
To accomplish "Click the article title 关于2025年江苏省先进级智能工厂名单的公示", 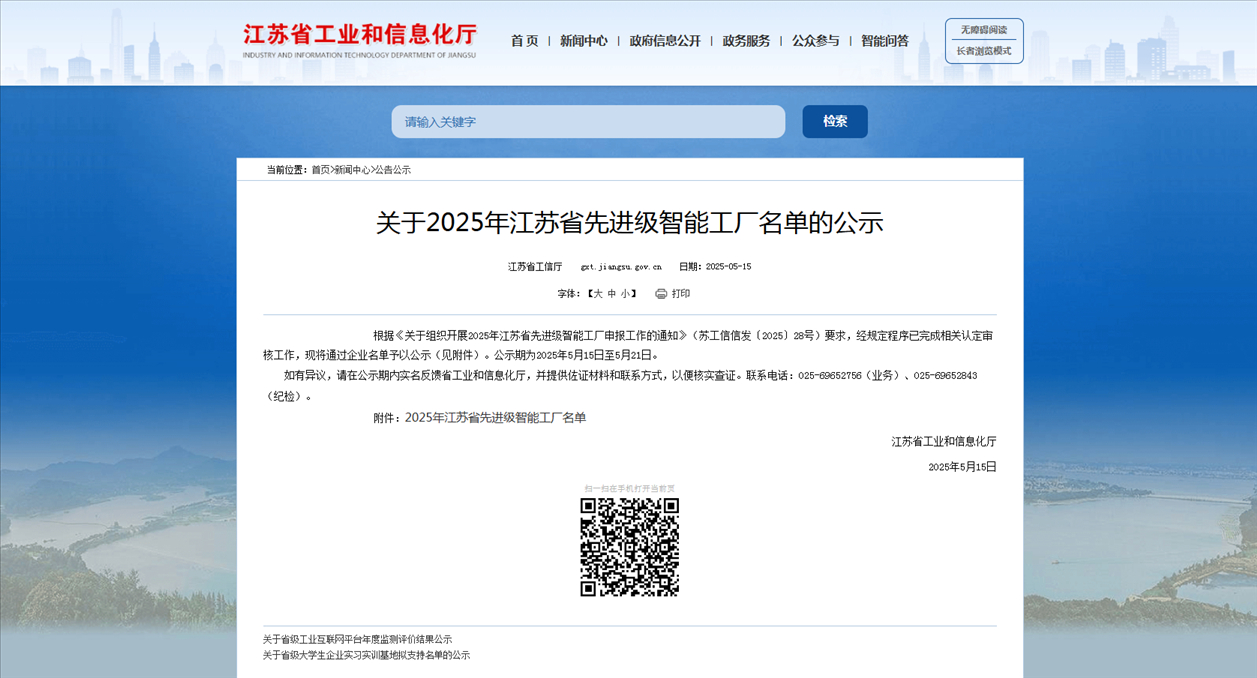I will (x=630, y=223).
